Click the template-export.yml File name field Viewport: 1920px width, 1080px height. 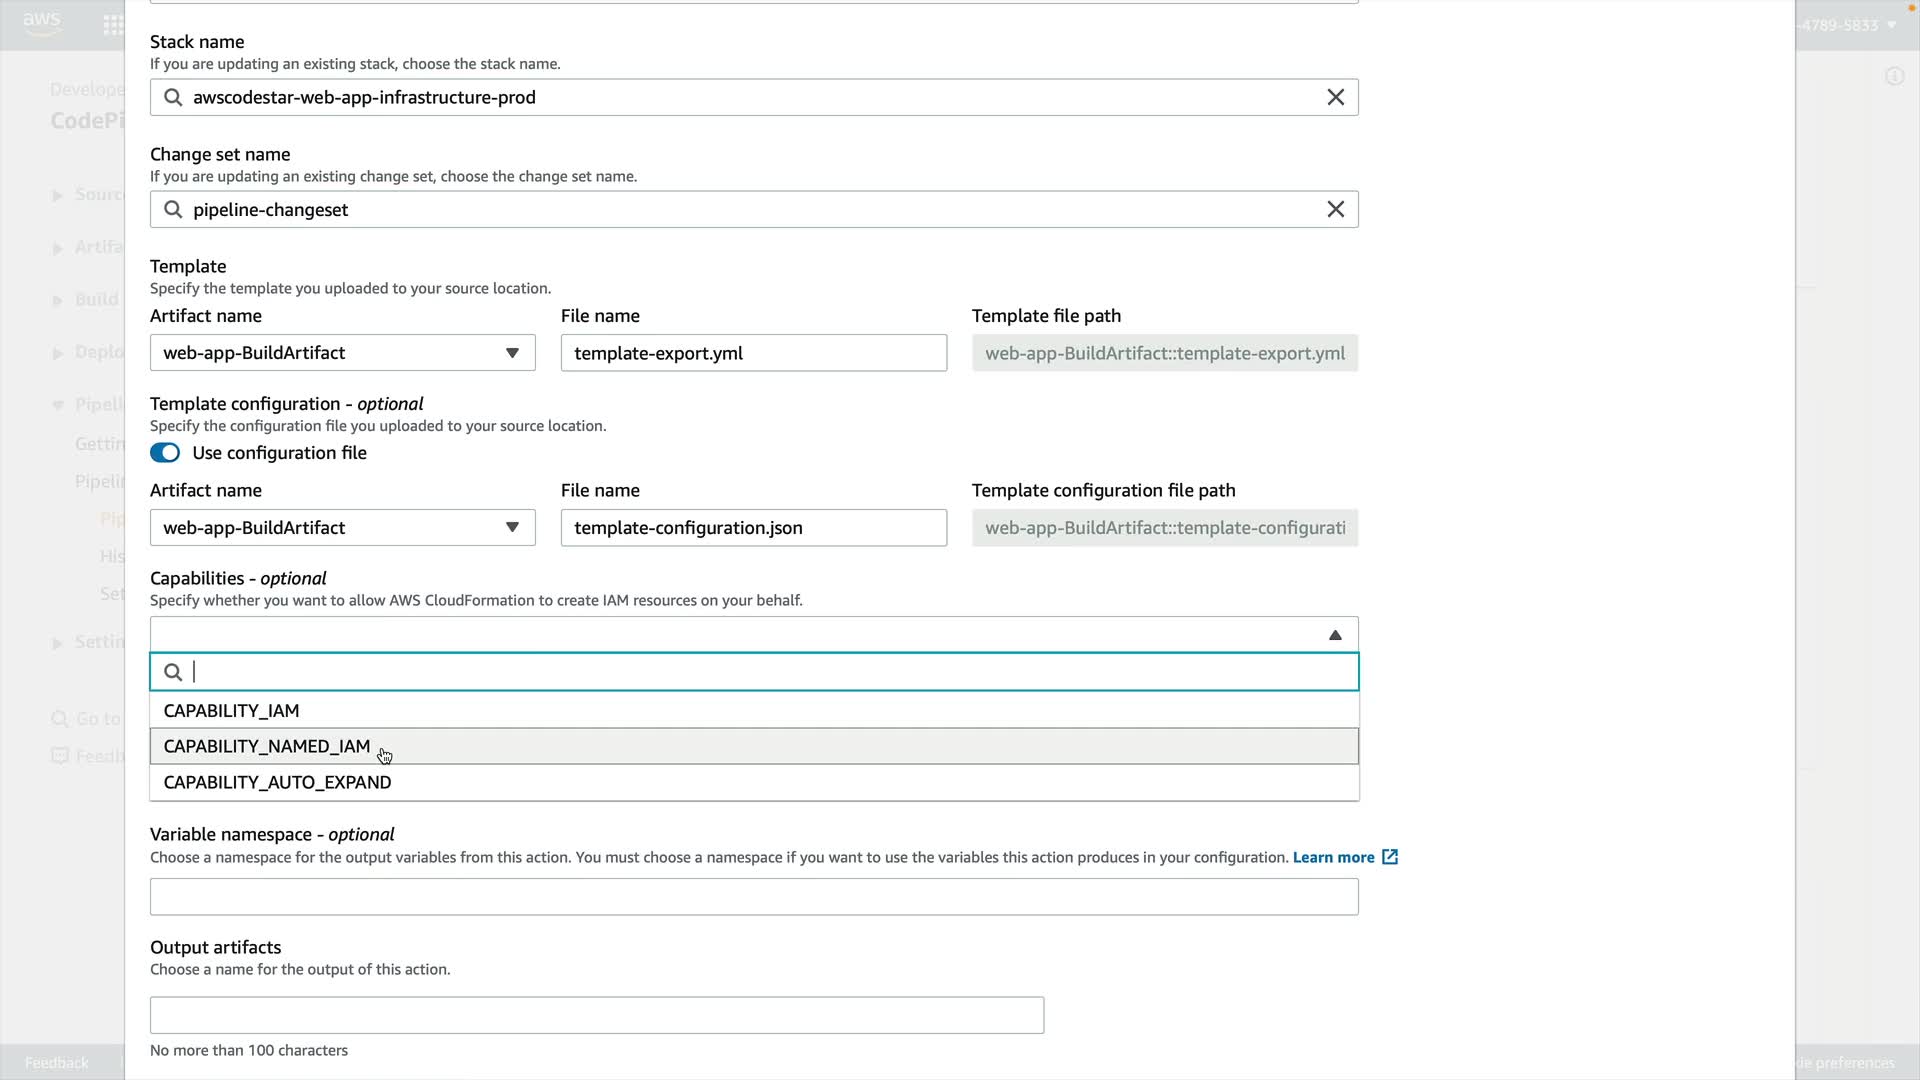(753, 353)
